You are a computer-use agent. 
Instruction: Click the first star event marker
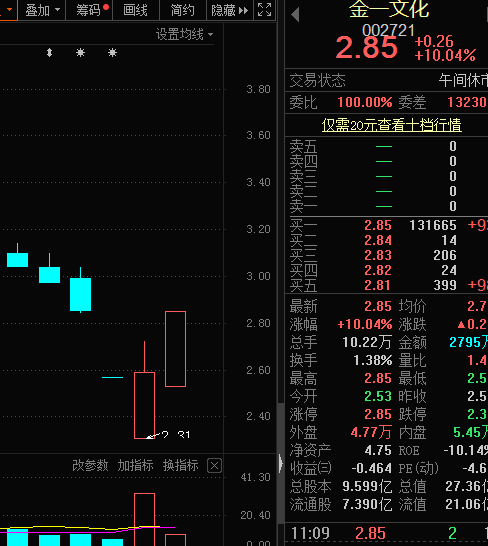coord(80,53)
